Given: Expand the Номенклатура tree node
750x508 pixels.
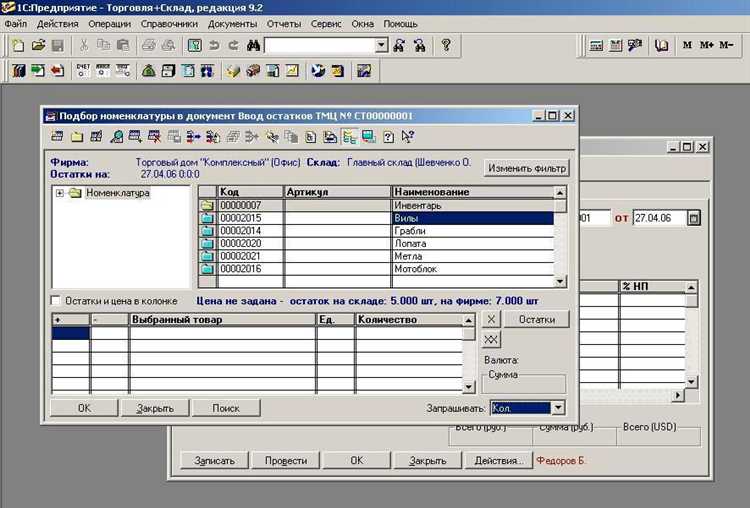Looking at the screenshot, I should pyautogui.click(x=60, y=193).
